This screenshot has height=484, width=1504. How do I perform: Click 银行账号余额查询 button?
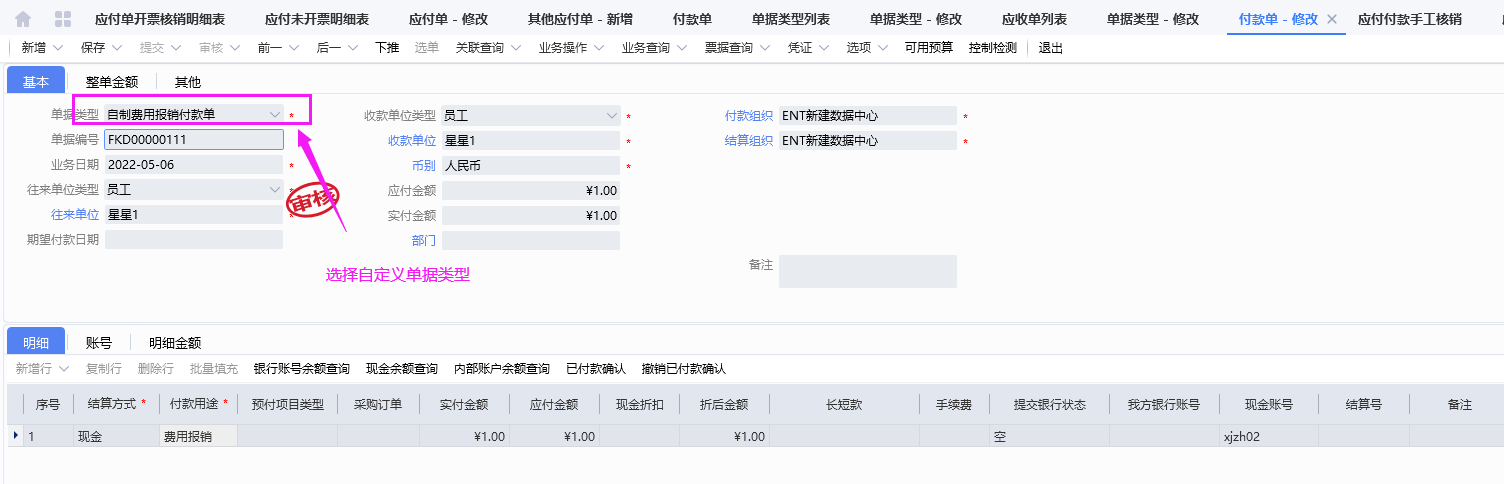(x=302, y=369)
